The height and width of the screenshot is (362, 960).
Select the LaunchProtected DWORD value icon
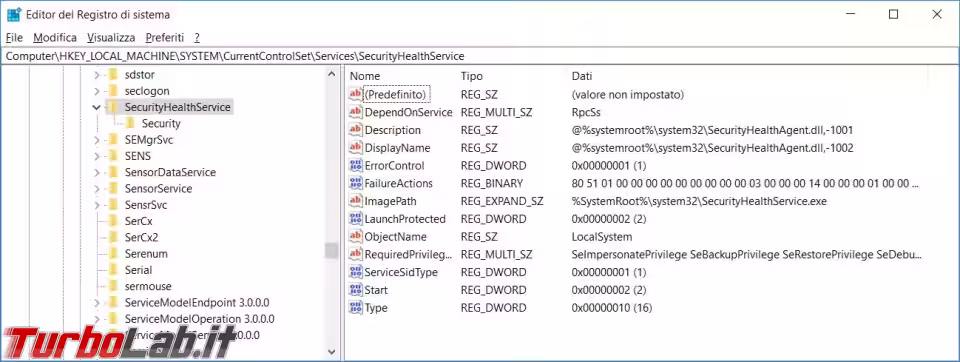pyautogui.click(x=356, y=219)
